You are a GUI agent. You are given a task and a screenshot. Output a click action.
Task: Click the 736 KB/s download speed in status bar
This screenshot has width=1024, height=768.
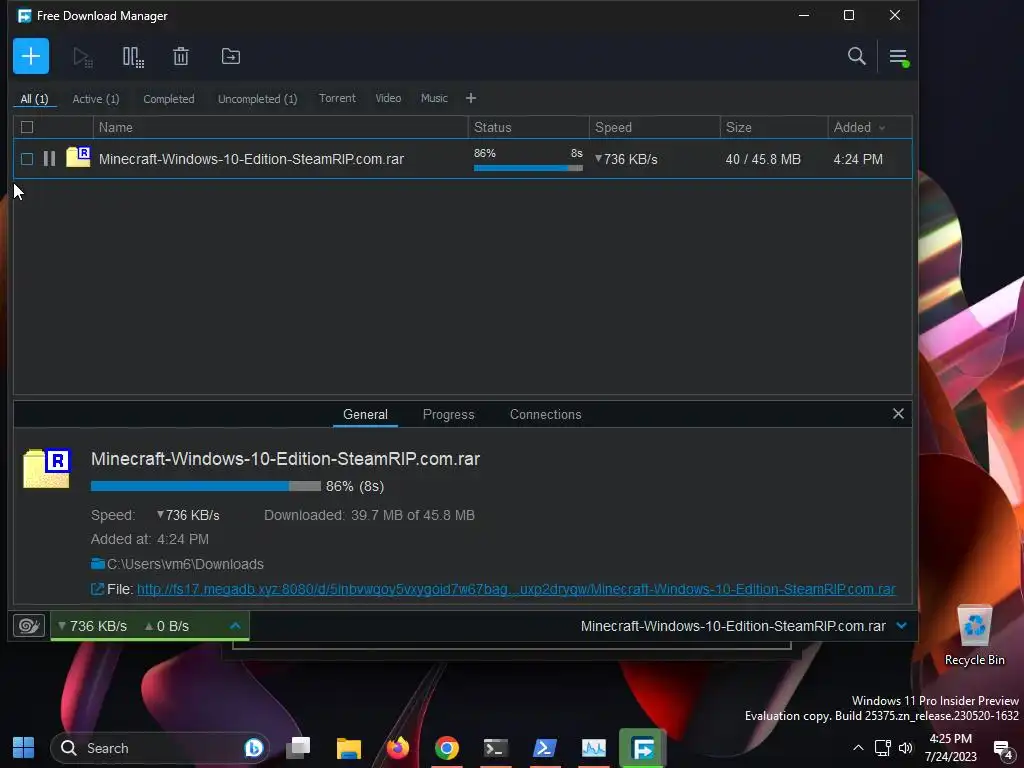92,626
